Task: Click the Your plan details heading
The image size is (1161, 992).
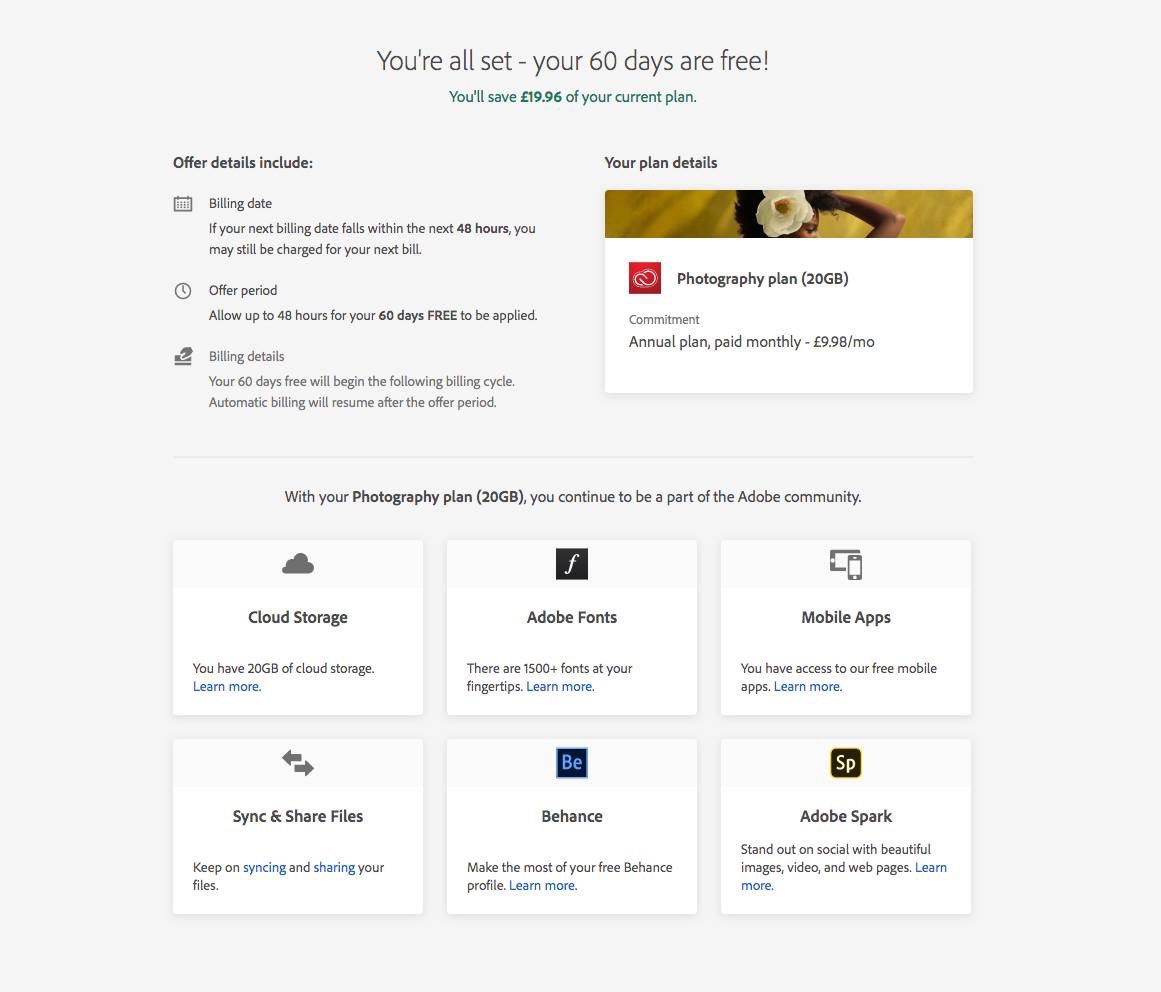Action: pos(660,163)
